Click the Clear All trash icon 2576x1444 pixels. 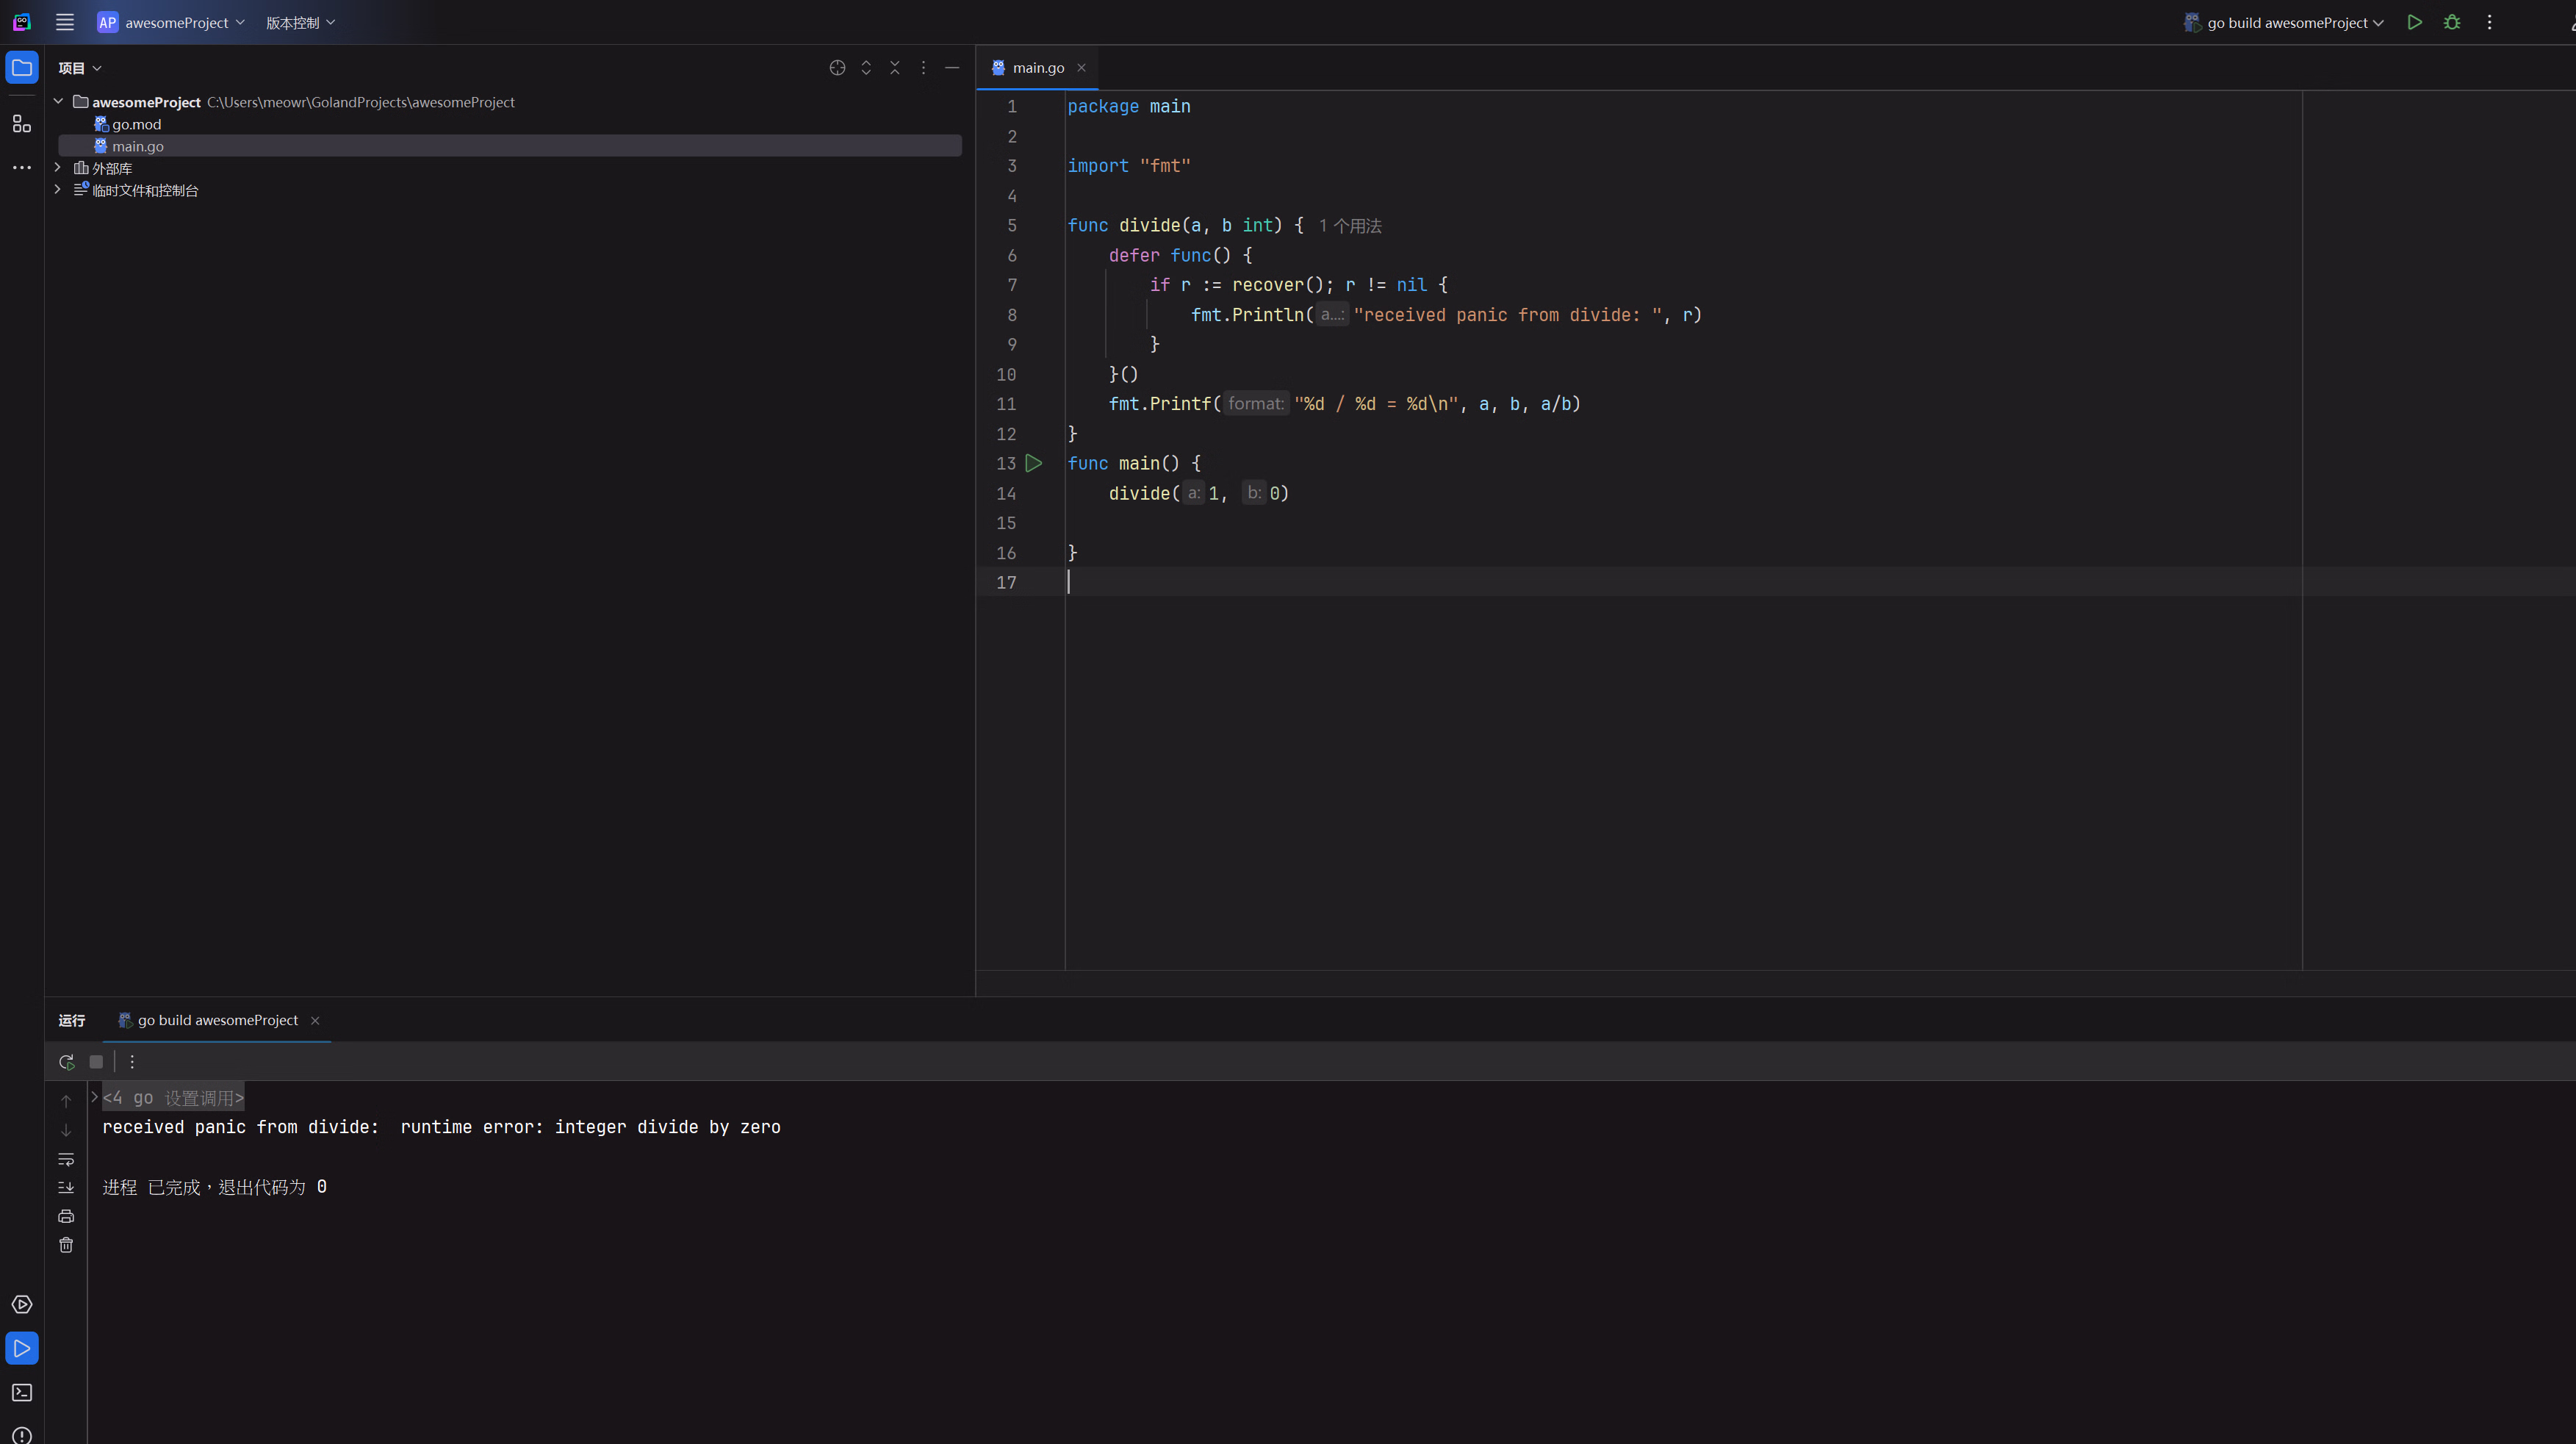click(66, 1245)
